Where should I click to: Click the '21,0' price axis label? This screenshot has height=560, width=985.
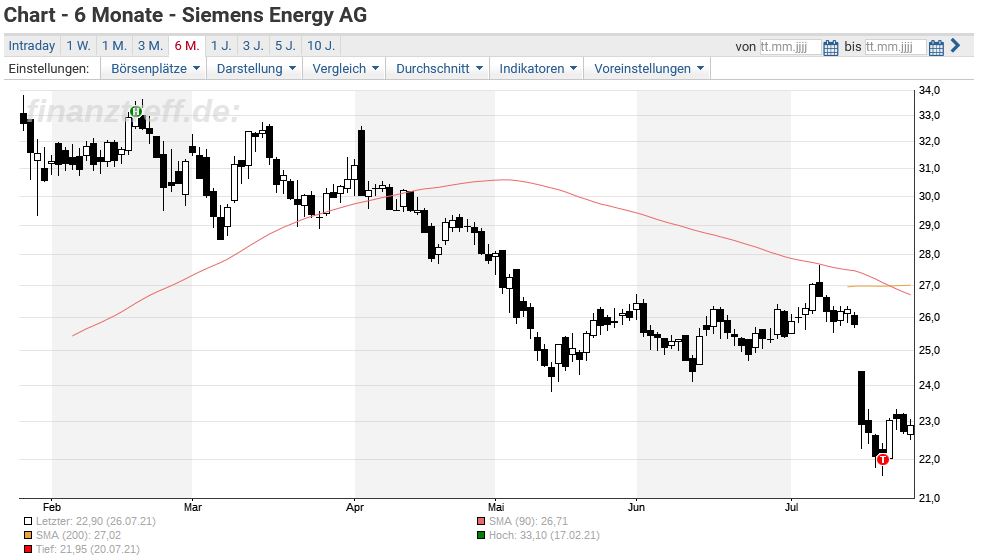click(x=930, y=498)
